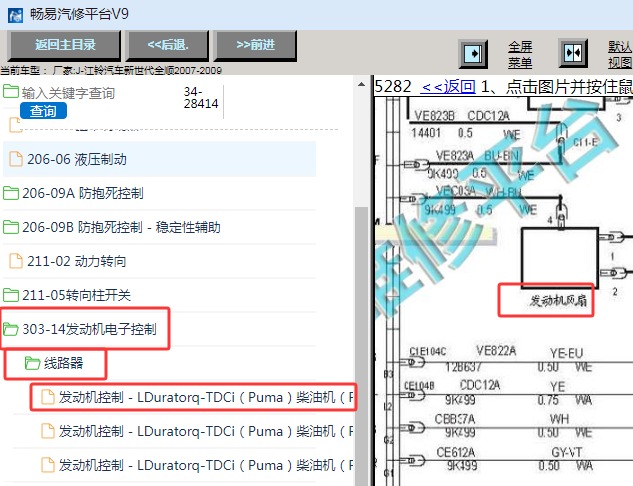Image resolution: width=633 pixels, height=486 pixels.
Task: Expand 206-09B 防抱死控制 - 稳定性辅助 folder
Action: pos(159,227)
